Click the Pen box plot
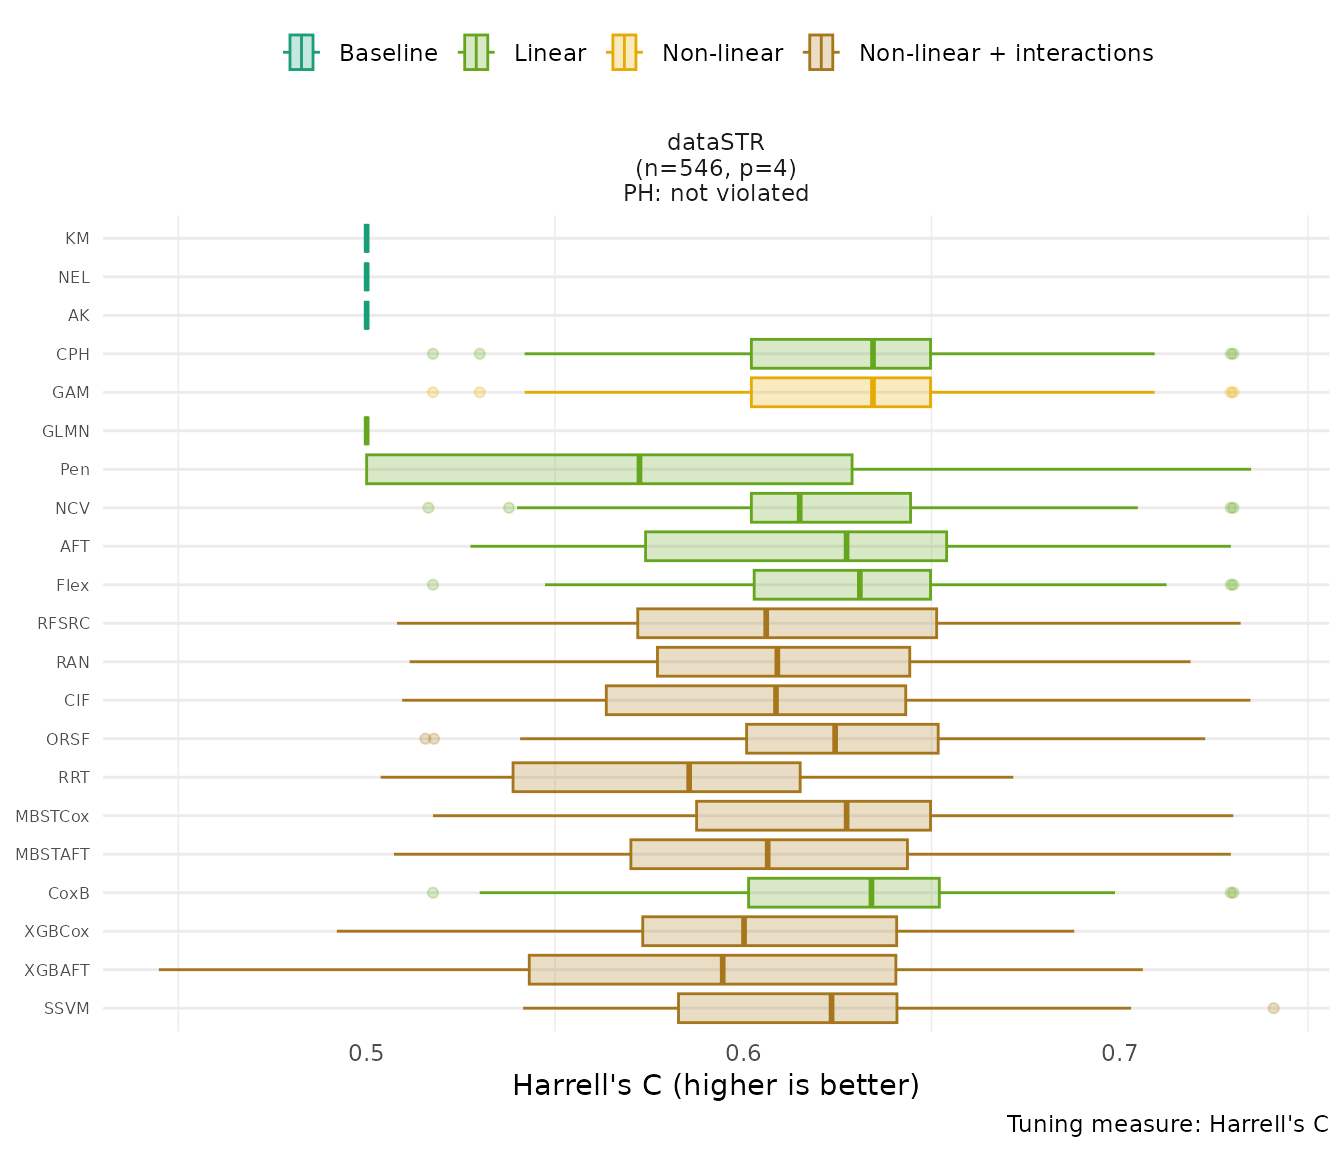This screenshot has width=1344, height=1152. click(x=609, y=469)
